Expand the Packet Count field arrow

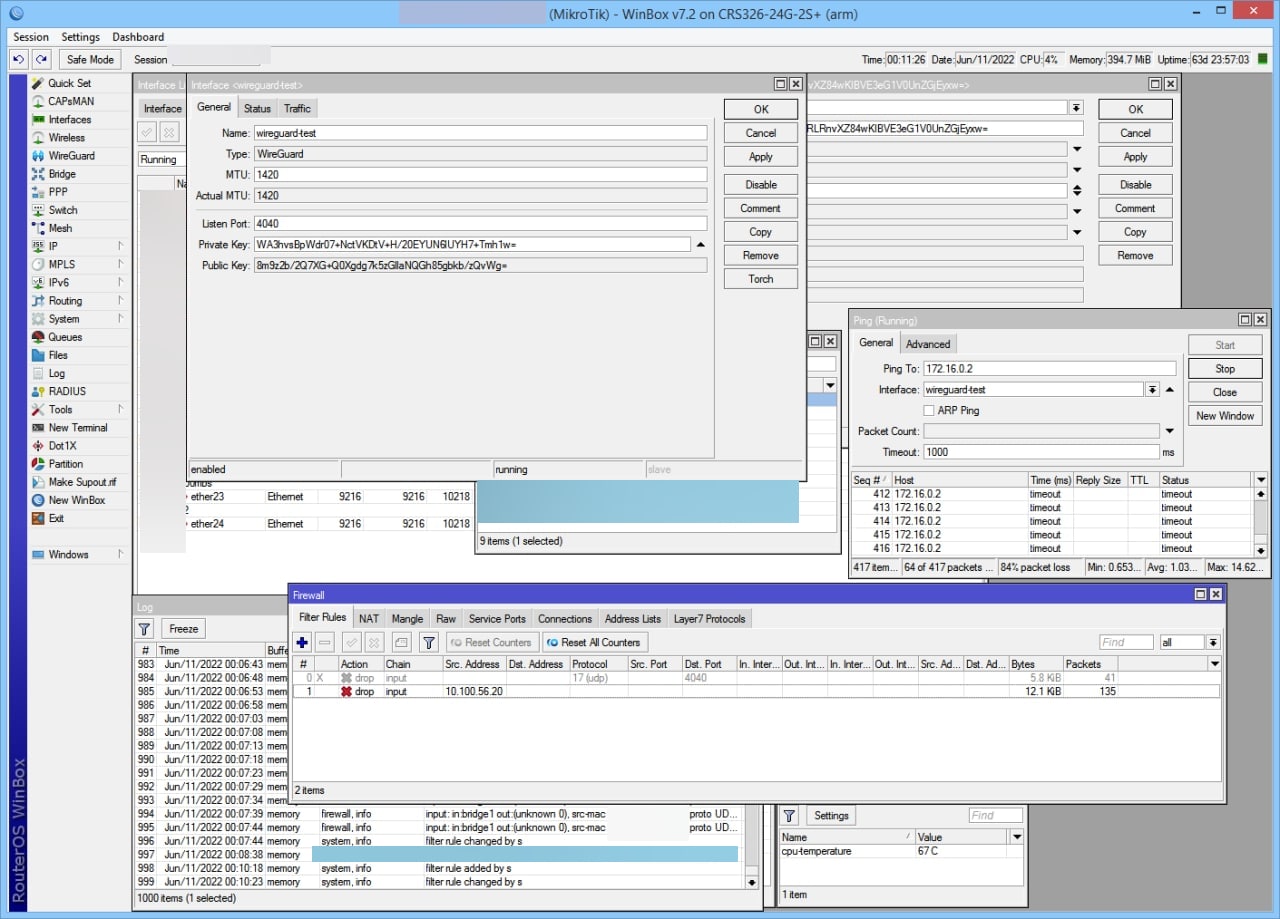pos(1169,431)
